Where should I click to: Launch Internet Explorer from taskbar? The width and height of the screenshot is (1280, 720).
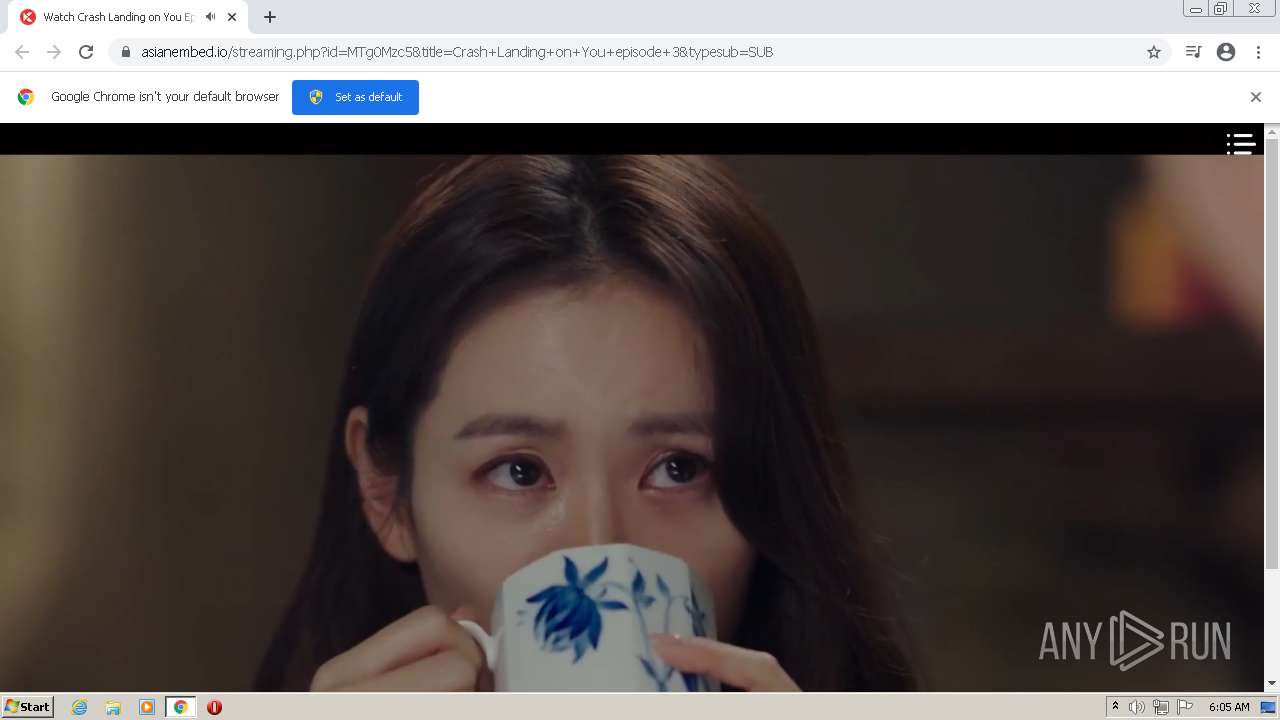pyautogui.click(x=80, y=707)
